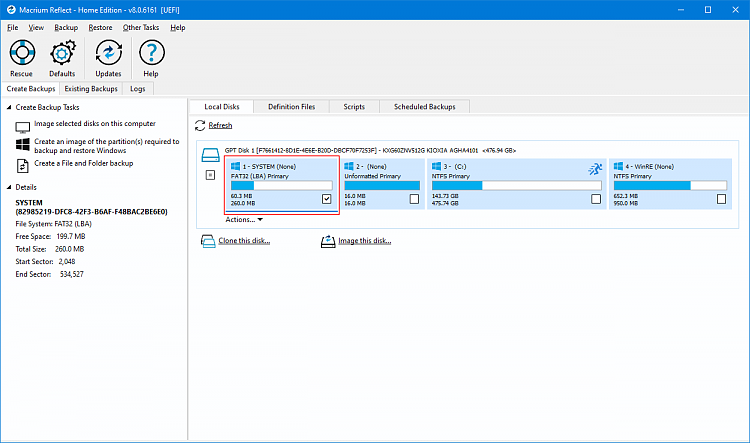The width and height of the screenshot is (750, 443).
Task: Click the 'Unformatted Primary' partition text
Action: (x=373, y=176)
